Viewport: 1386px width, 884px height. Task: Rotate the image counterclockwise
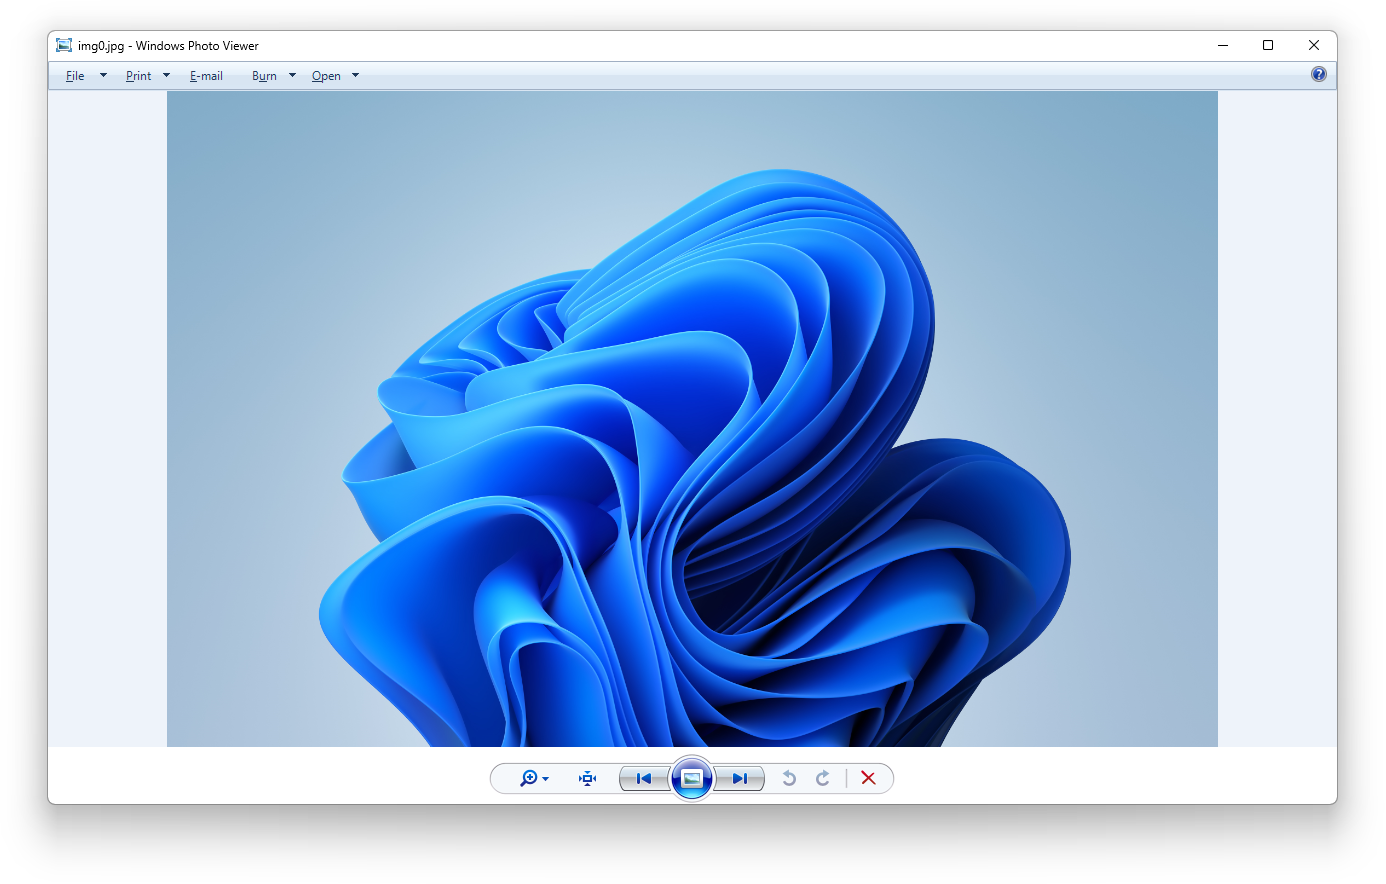tap(789, 778)
